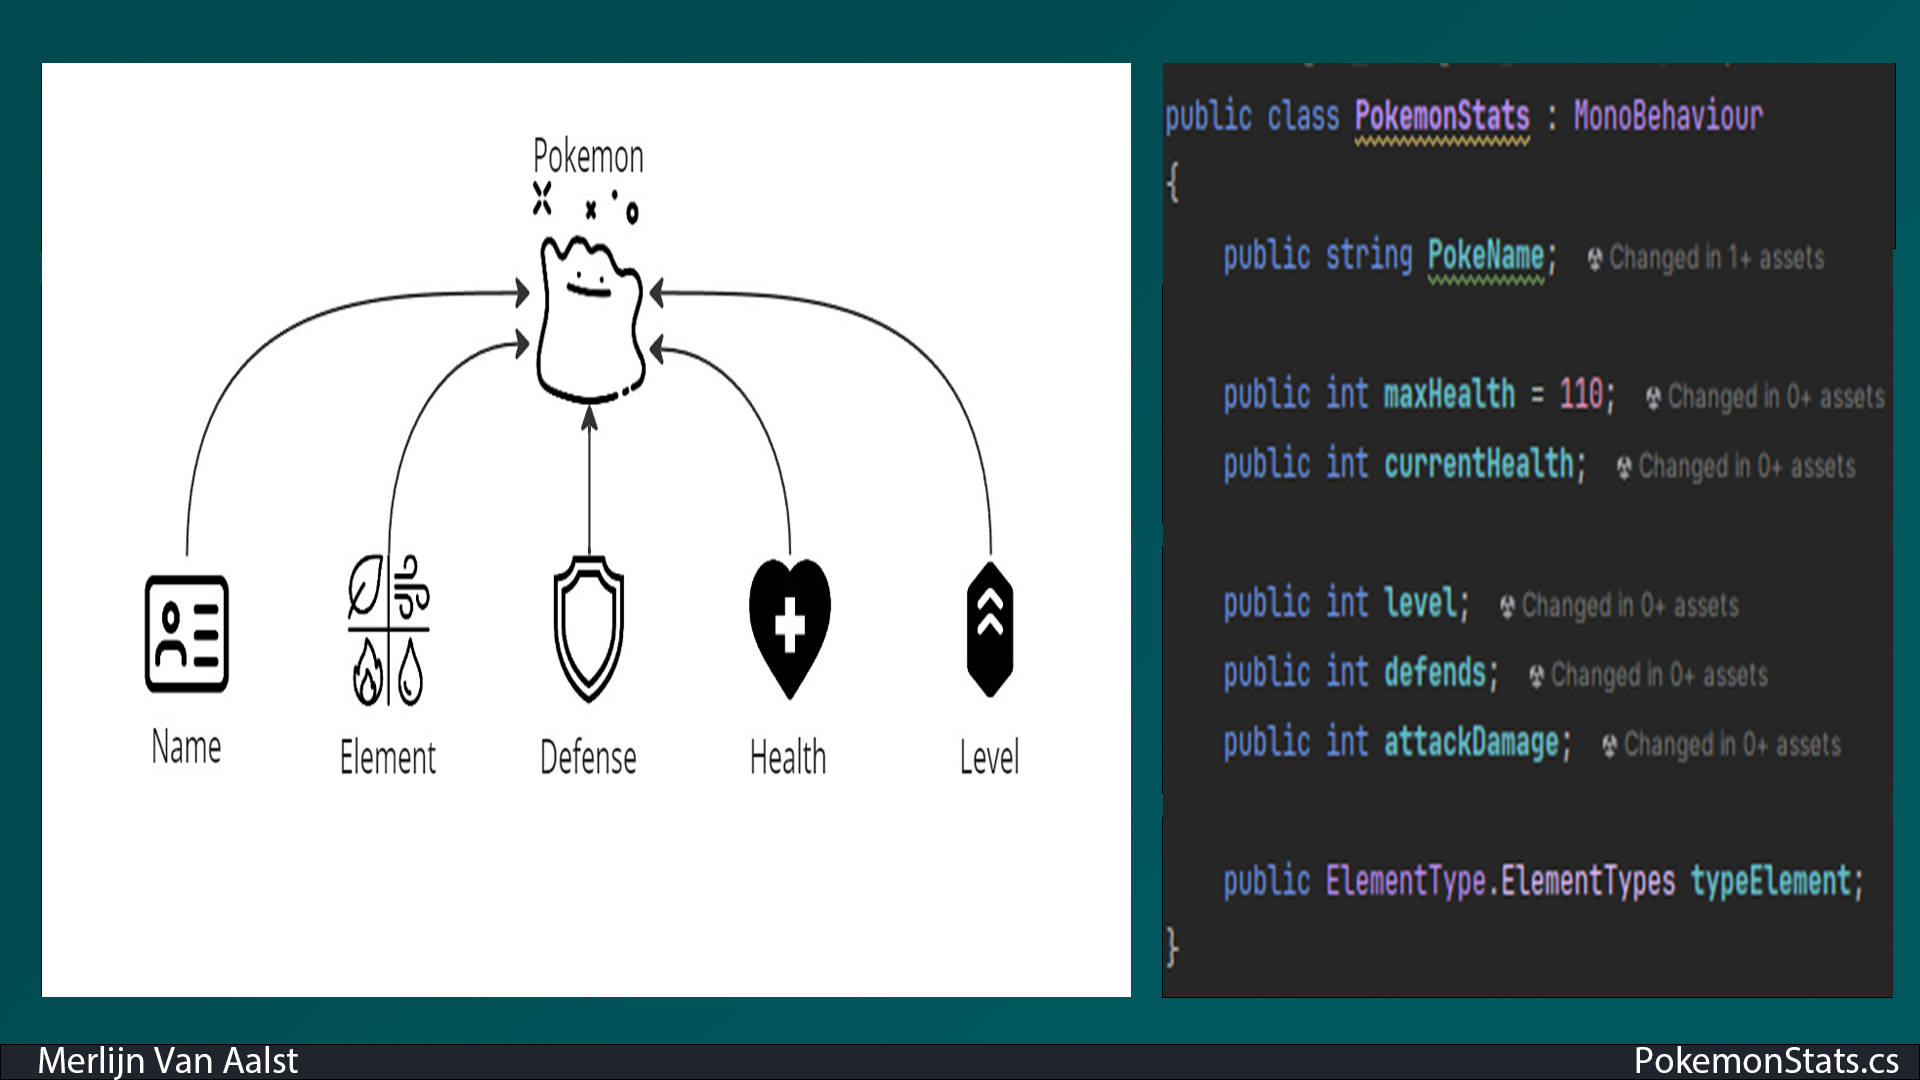The width and height of the screenshot is (1920, 1080).
Task: Click the typeElement variable
Action: pos(1771,881)
